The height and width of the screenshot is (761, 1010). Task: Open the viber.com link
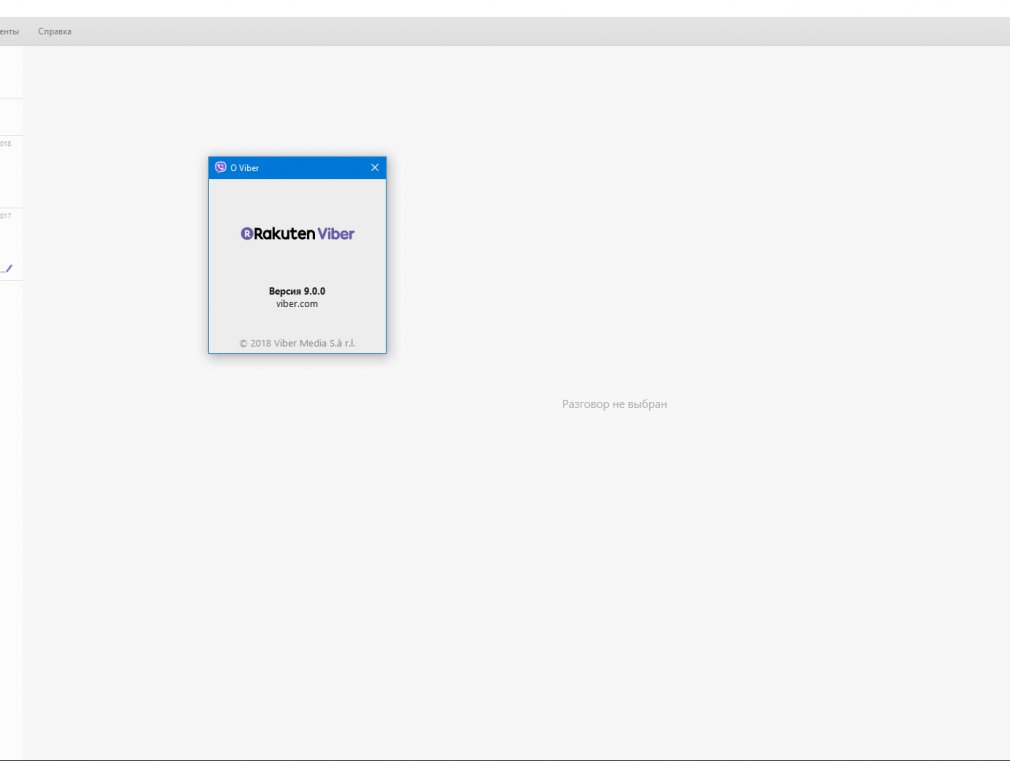(297, 303)
